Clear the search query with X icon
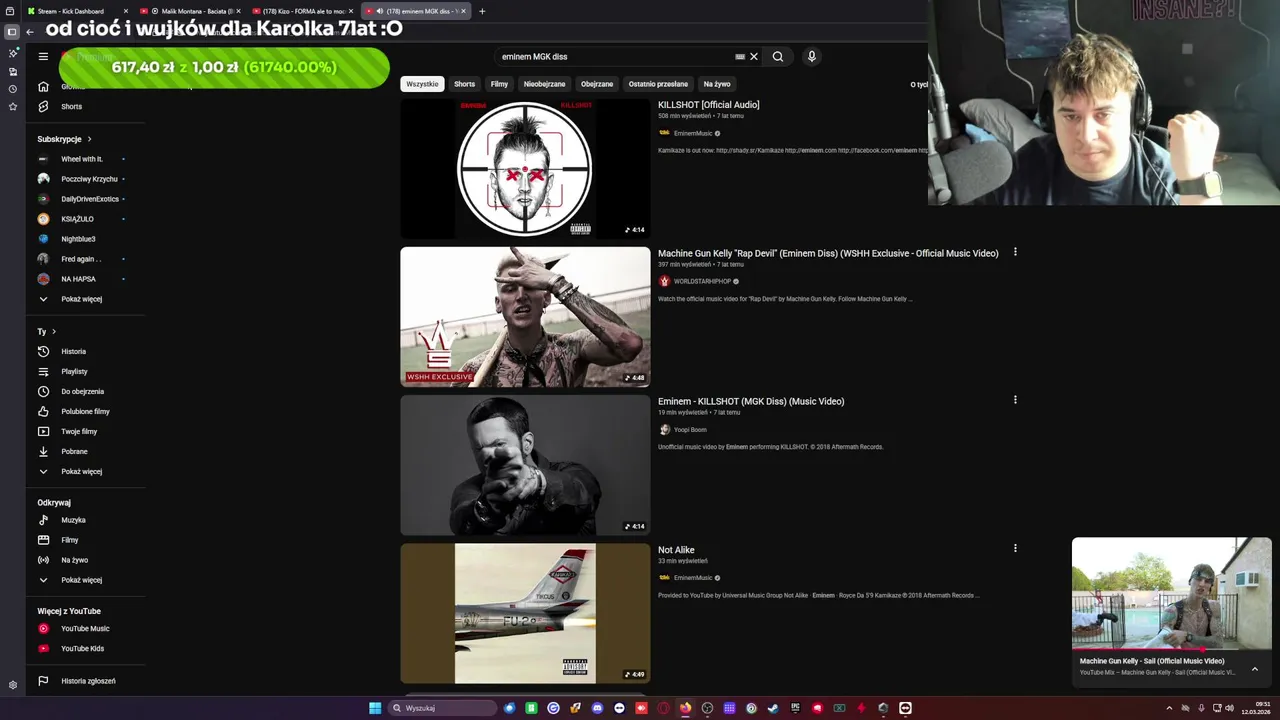 coord(754,56)
